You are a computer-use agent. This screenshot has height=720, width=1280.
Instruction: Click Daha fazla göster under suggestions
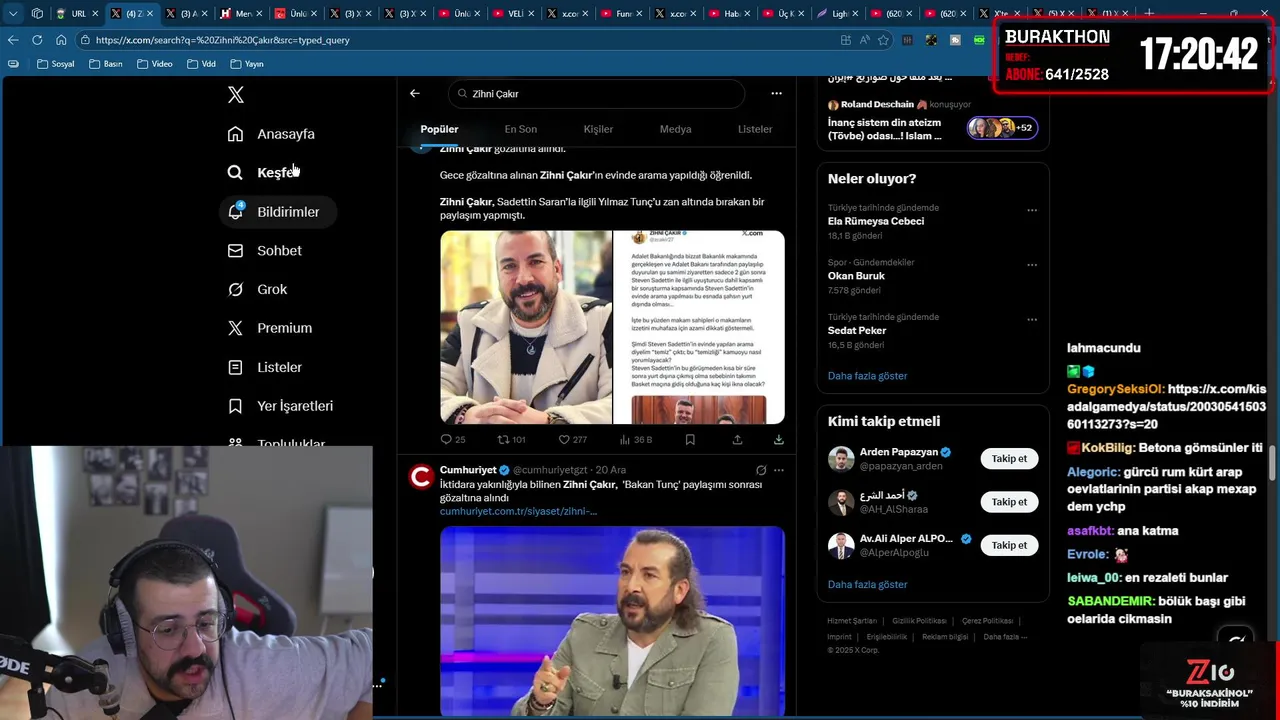click(867, 584)
